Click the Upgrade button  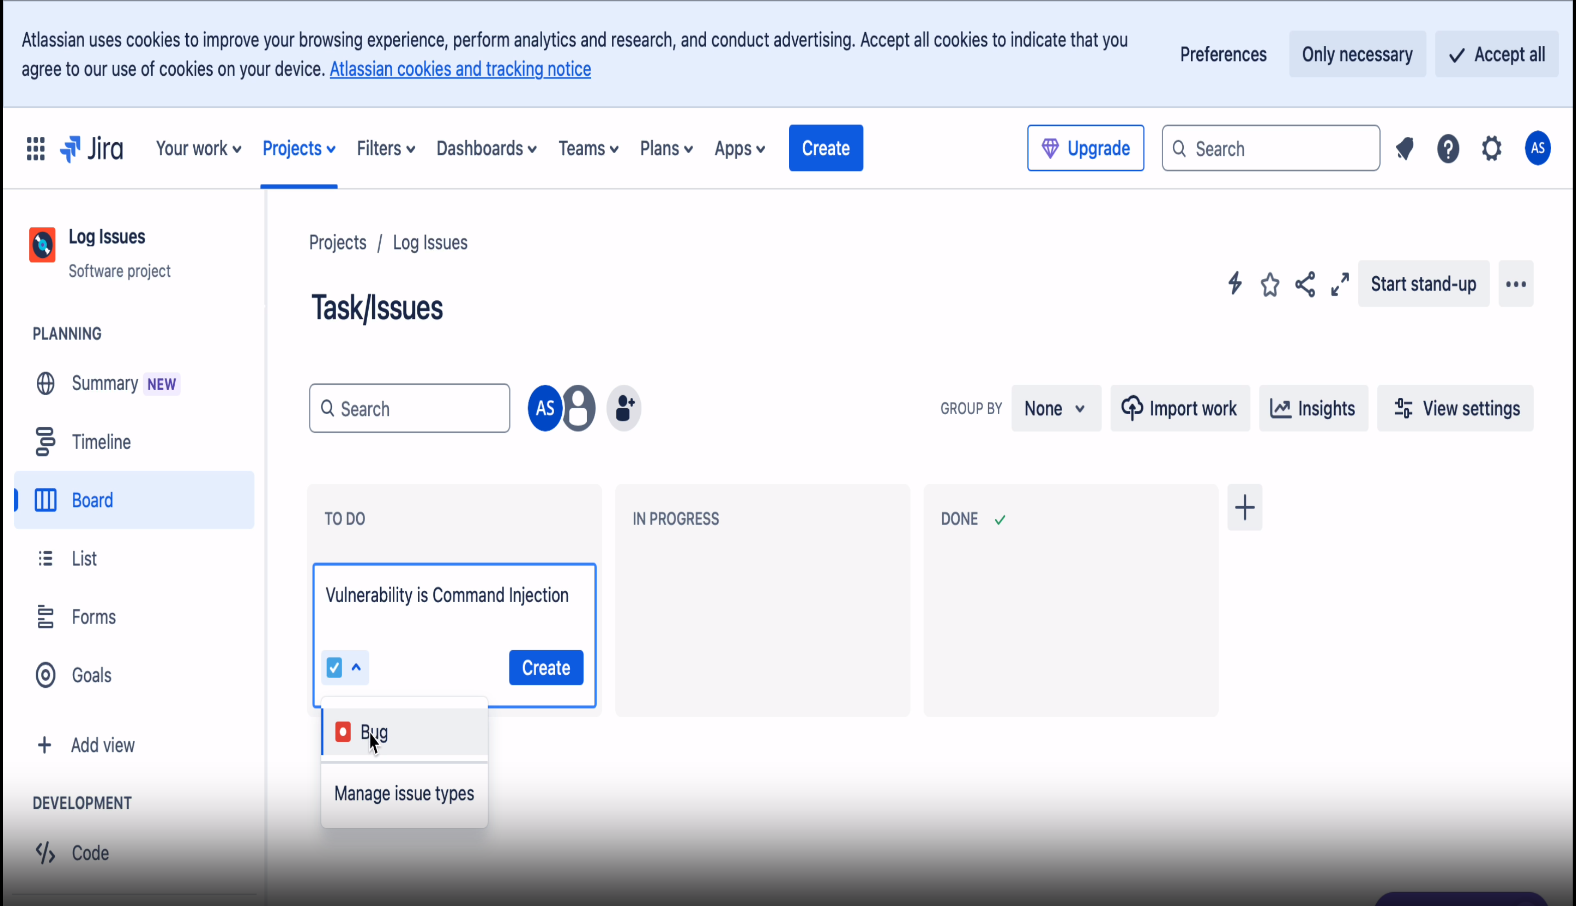pos(1086,148)
